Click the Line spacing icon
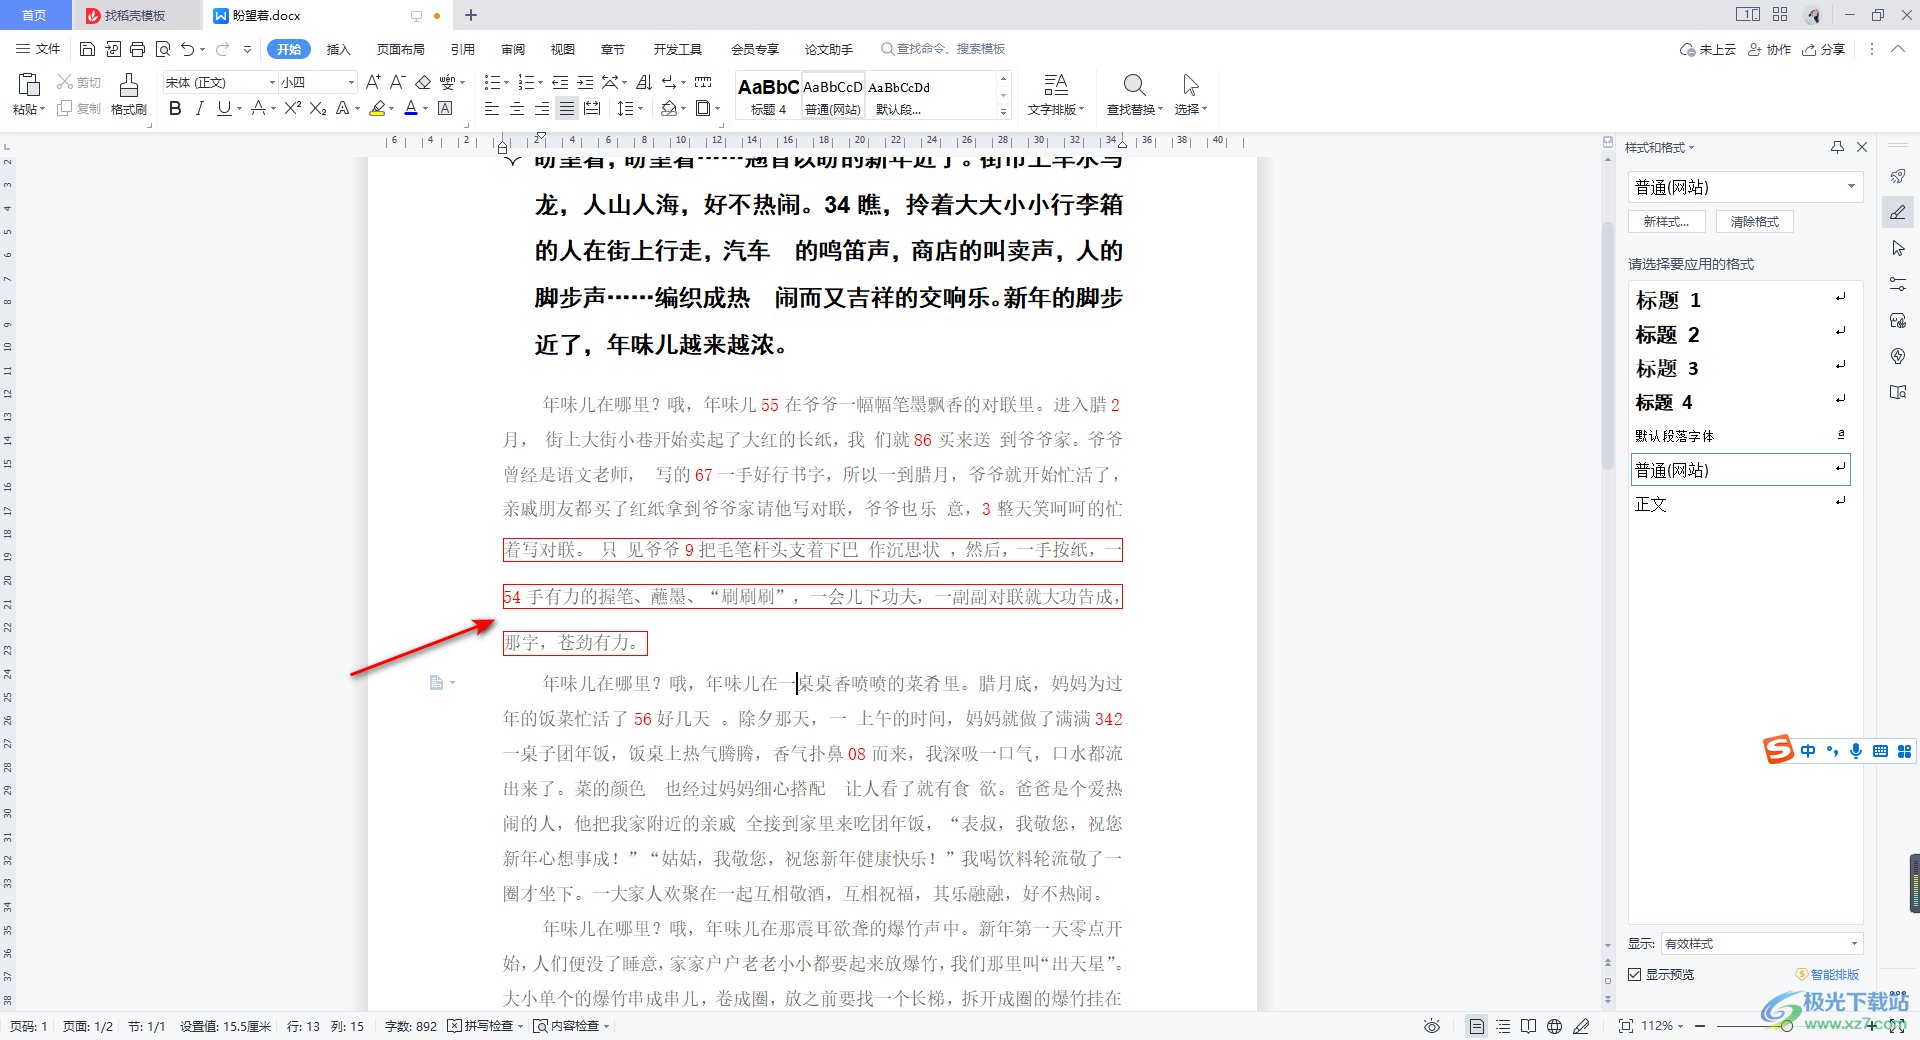Screen dimensions: 1920x1040 tap(624, 108)
